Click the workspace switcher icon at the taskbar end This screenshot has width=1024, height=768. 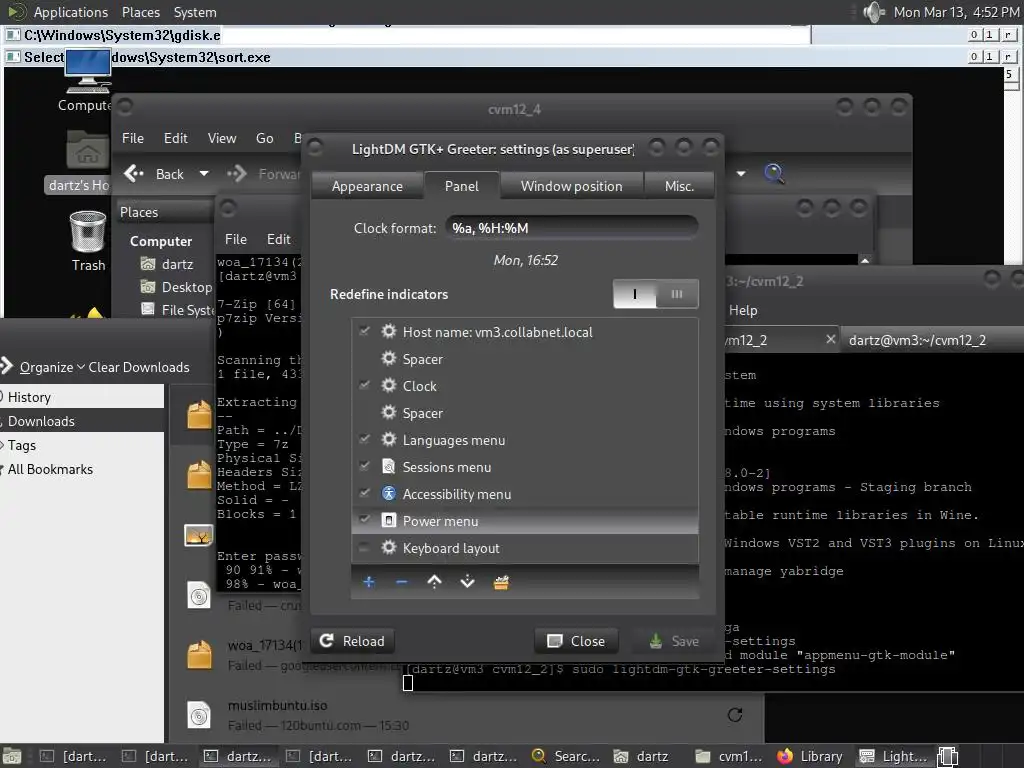pos(948,756)
